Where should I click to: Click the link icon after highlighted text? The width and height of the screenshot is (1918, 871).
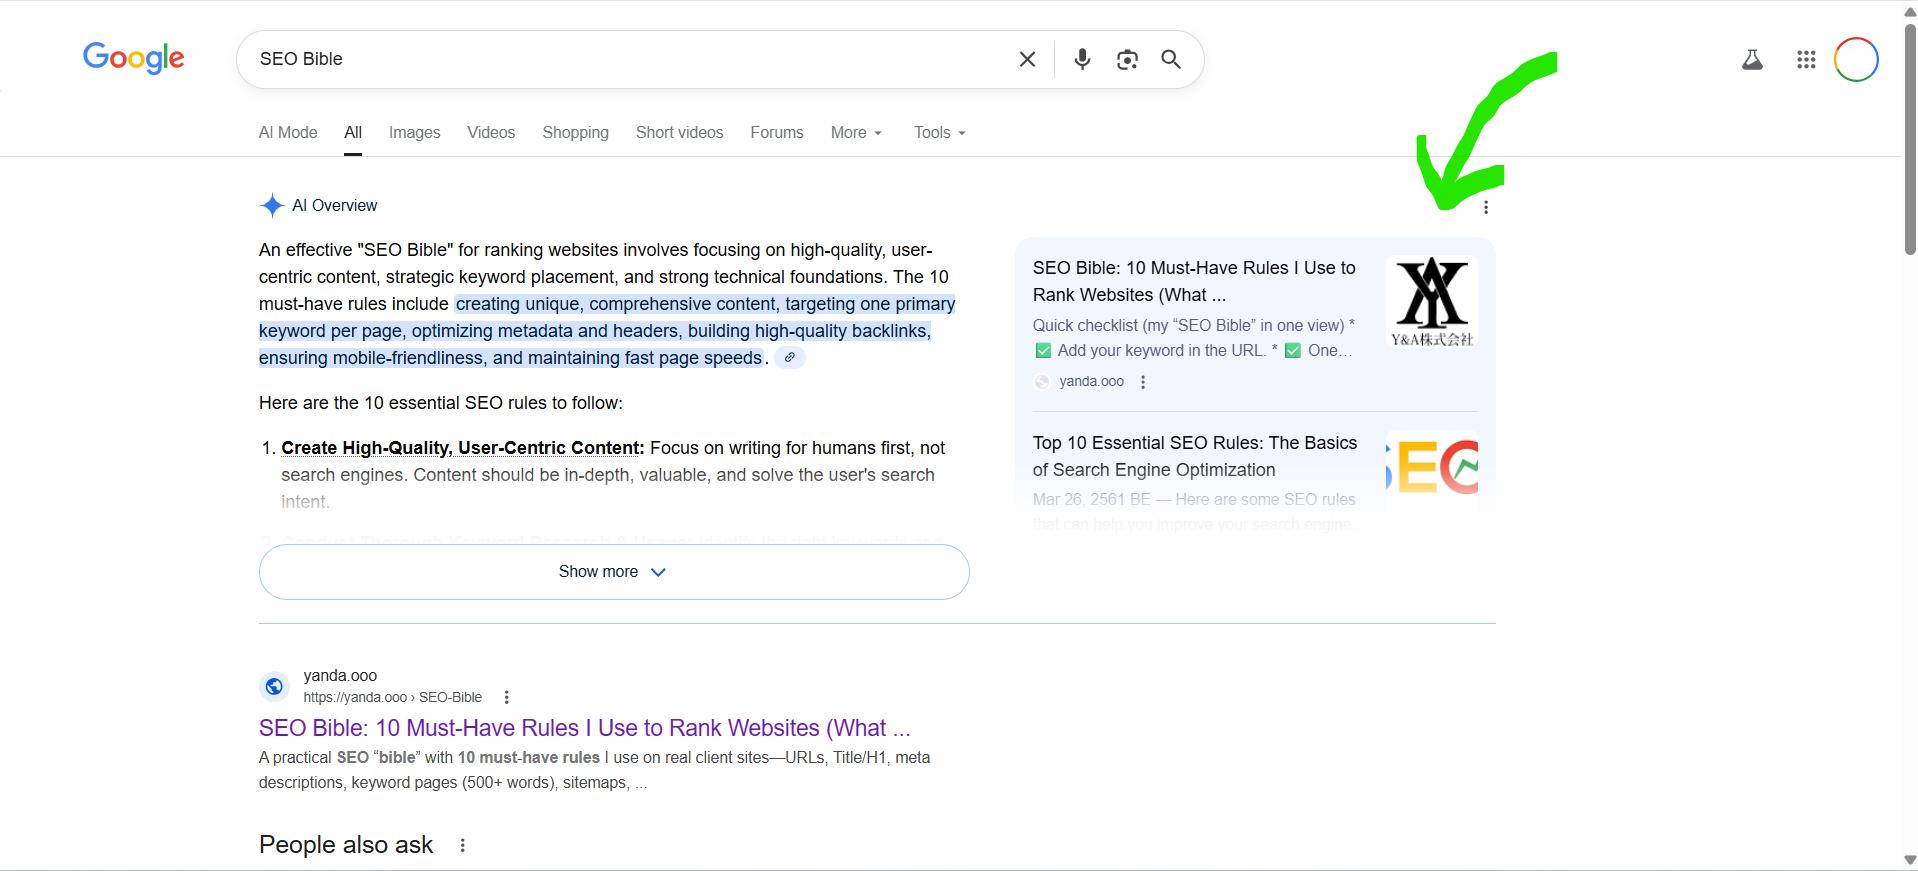790,358
